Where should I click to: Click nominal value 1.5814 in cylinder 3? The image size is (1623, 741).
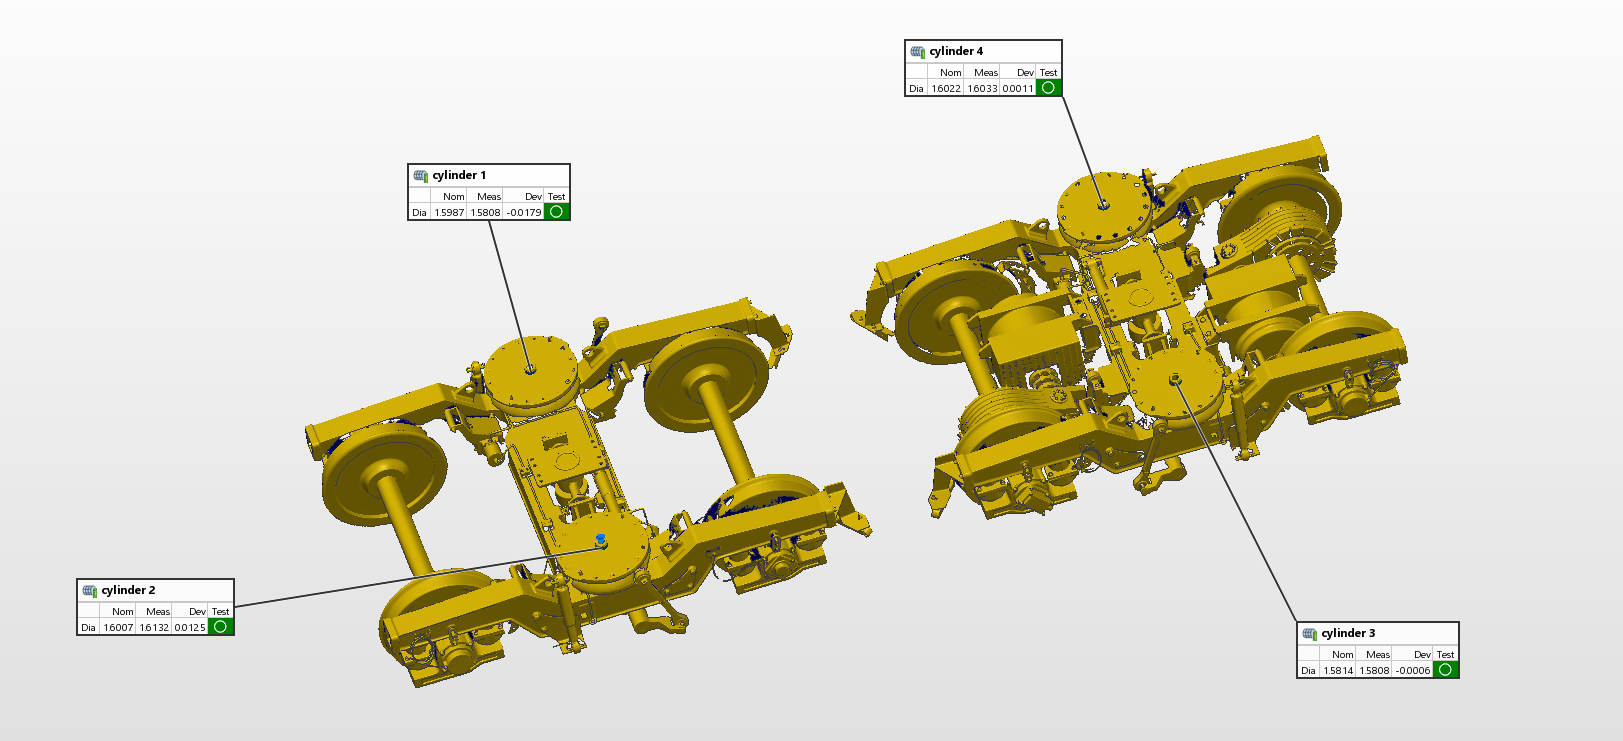click(x=1338, y=671)
